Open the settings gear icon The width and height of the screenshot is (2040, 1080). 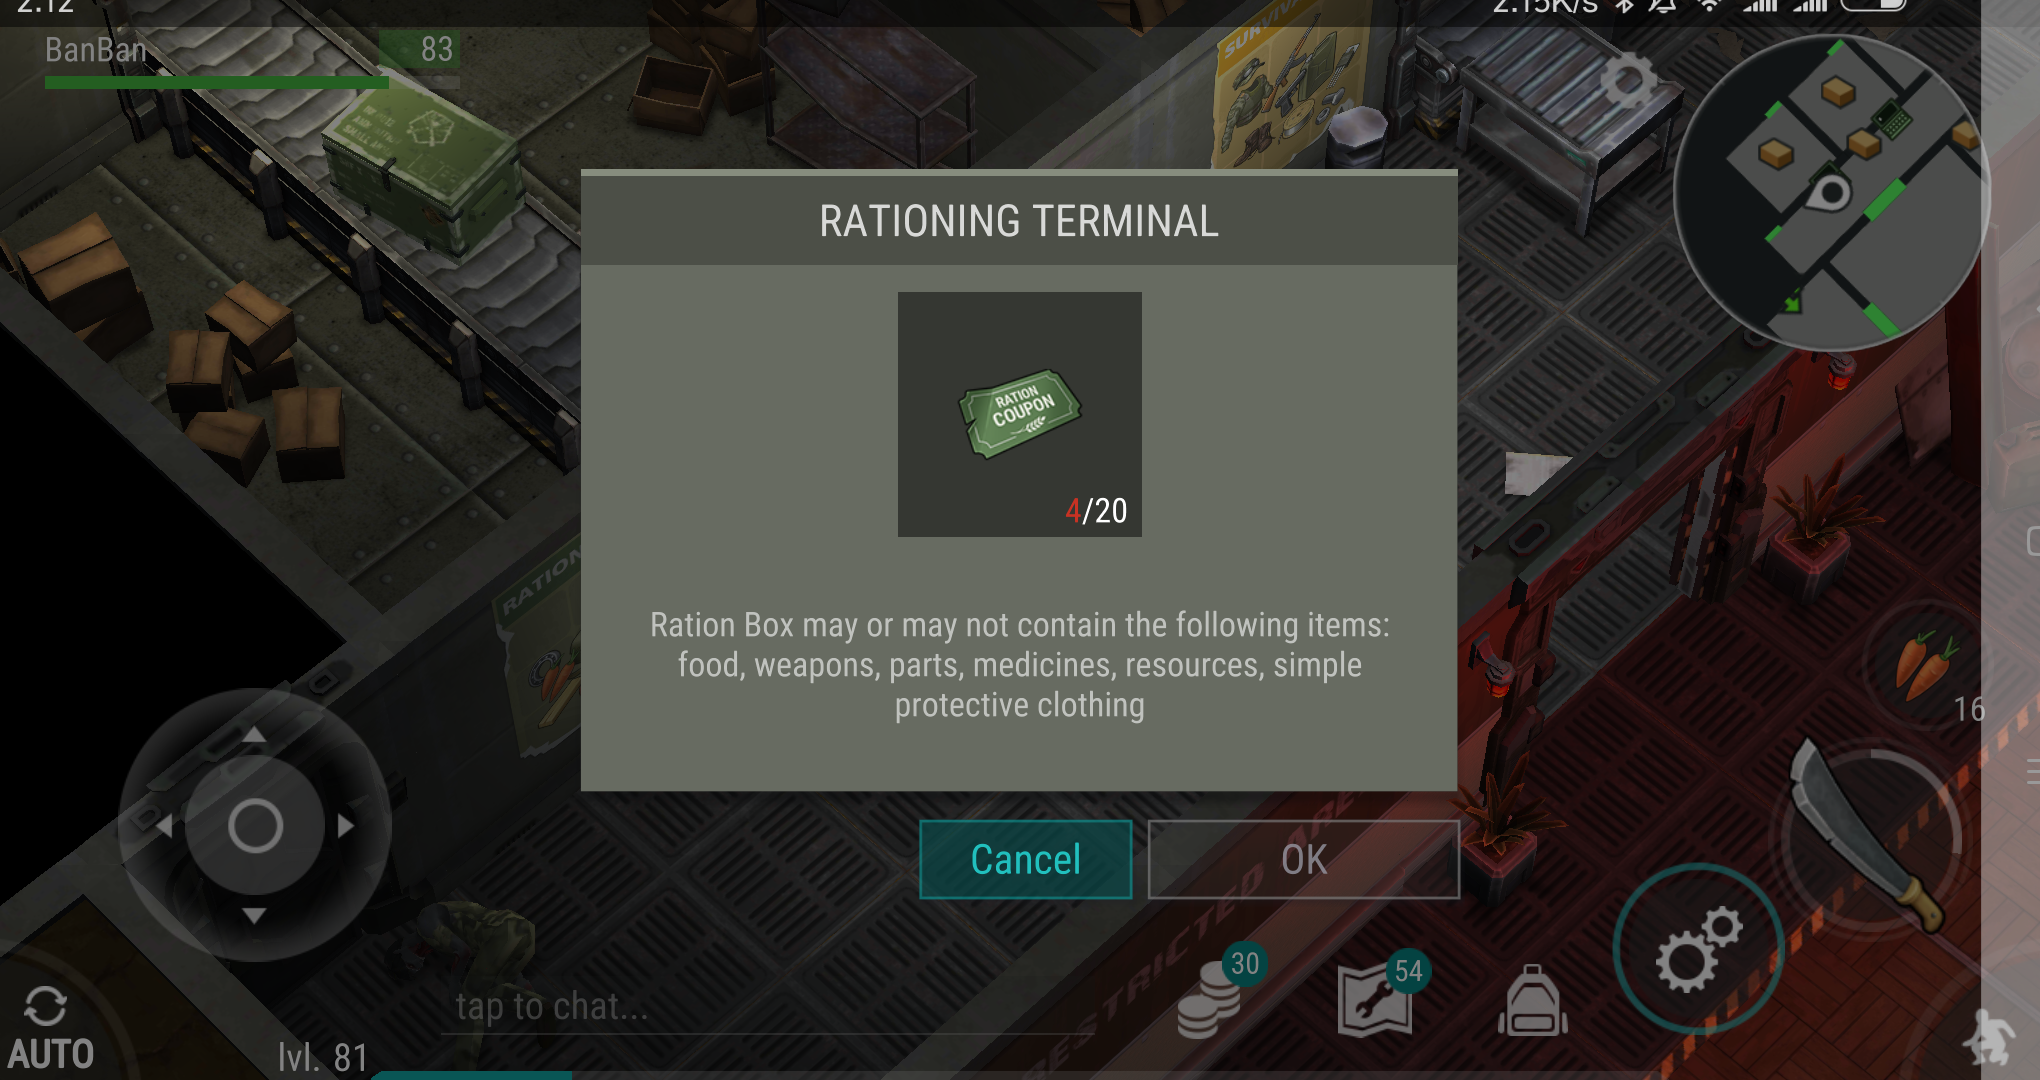[x=1628, y=82]
